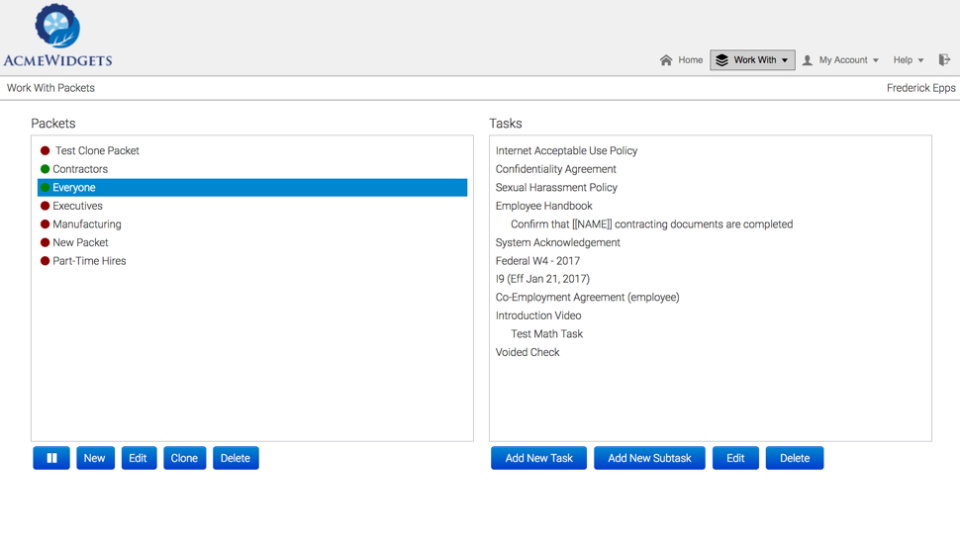
Task: Click the red status dot beside Executives
Action: 45,206
